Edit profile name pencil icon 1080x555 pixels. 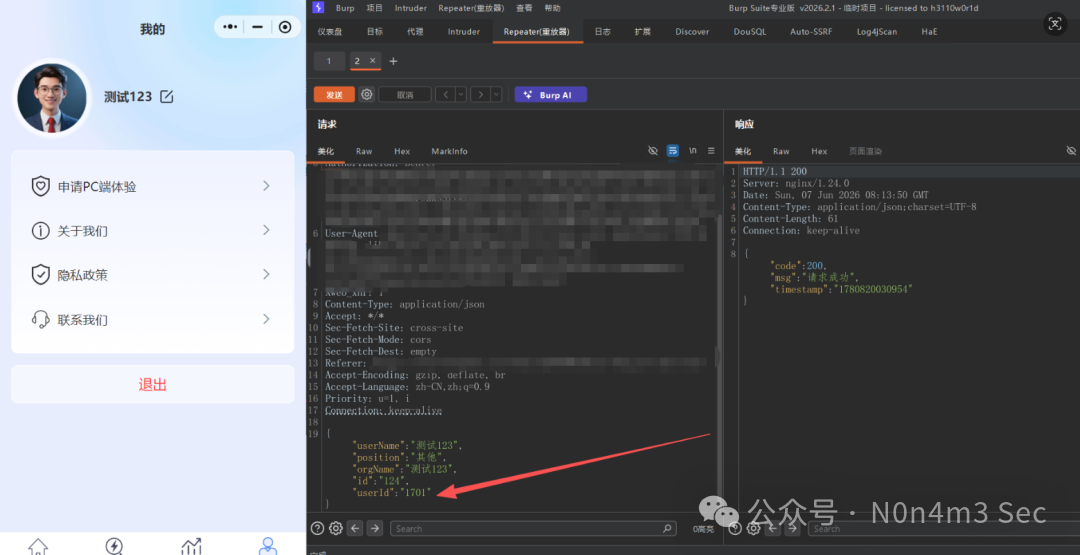(x=167, y=96)
